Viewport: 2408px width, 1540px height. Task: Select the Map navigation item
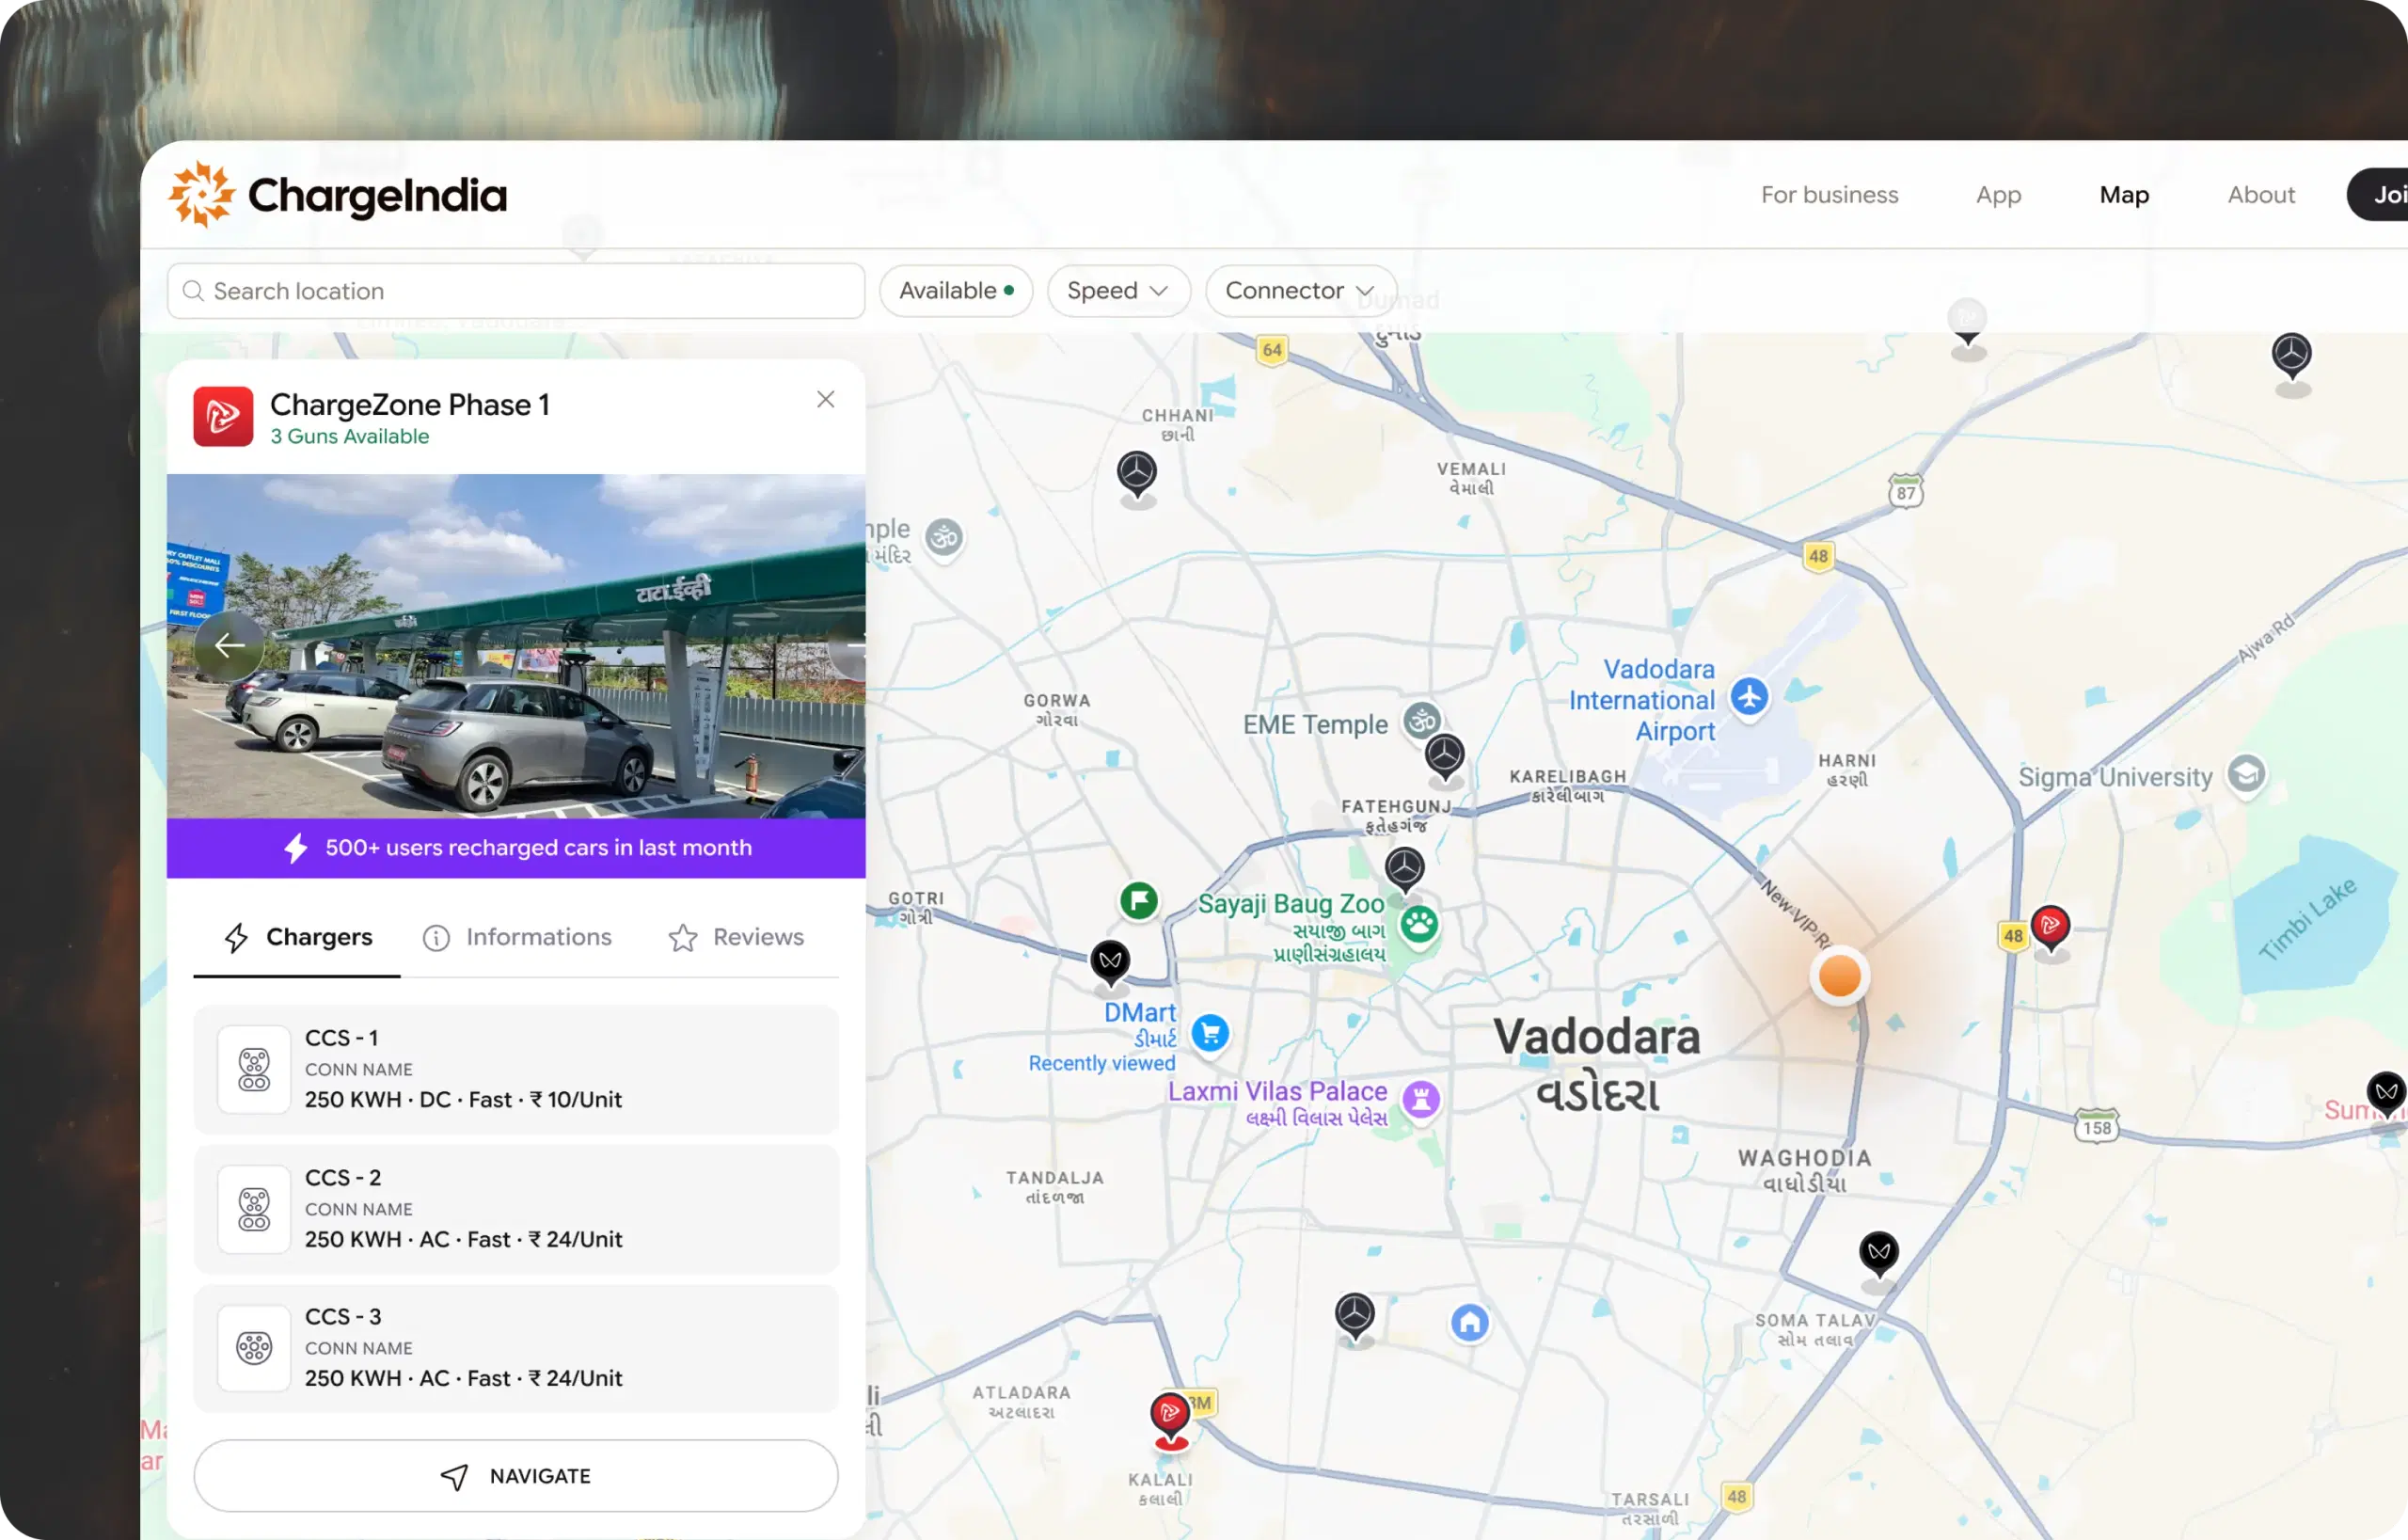(2124, 194)
